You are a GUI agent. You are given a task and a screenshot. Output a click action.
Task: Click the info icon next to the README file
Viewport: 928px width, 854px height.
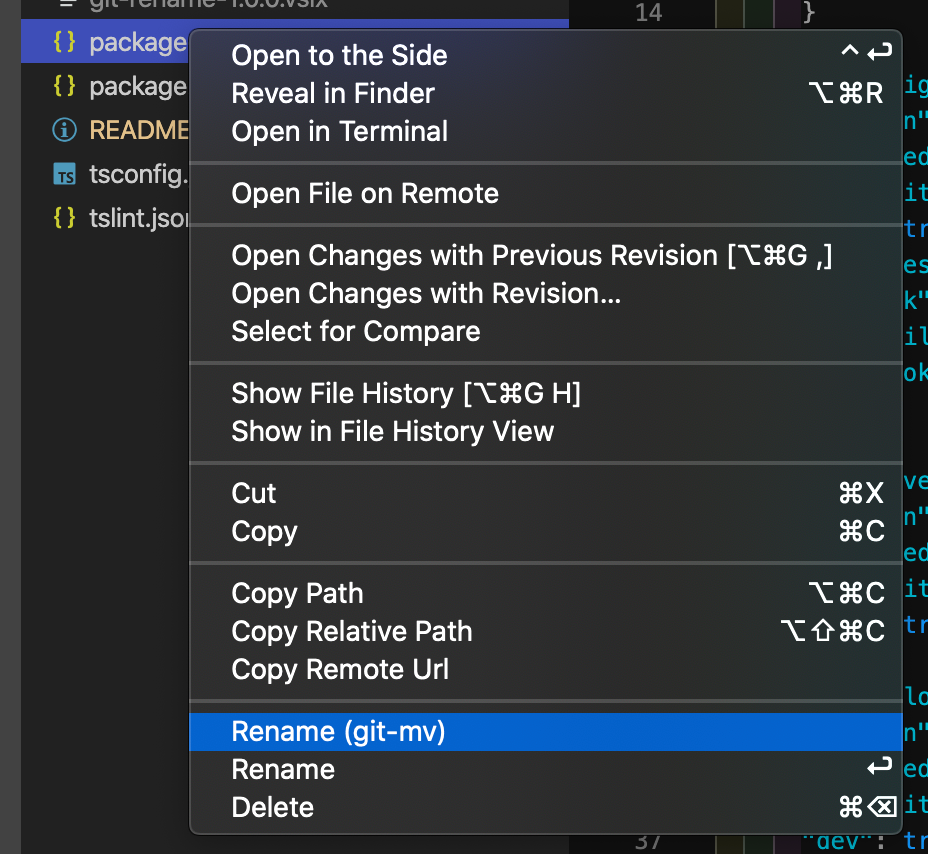[x=62, y=130]
